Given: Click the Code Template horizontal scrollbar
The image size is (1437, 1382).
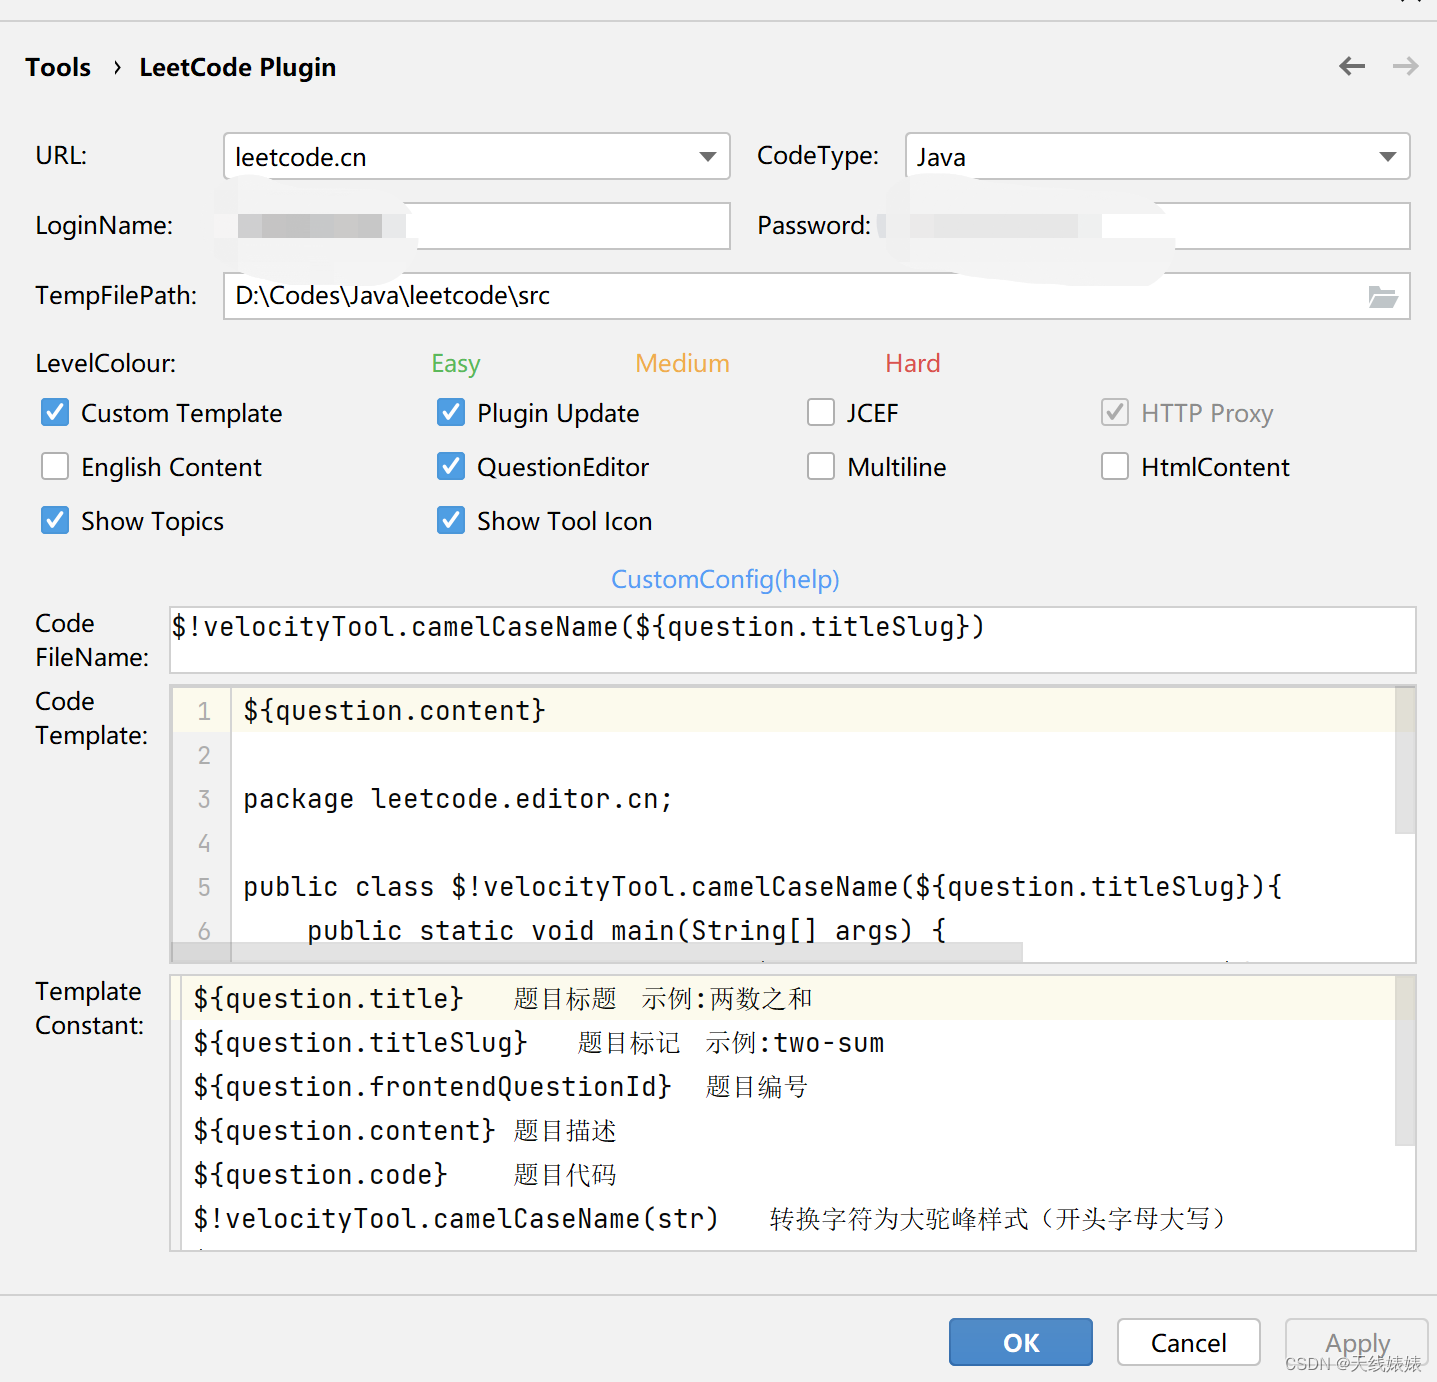Looking at the screenshot, I should 597,951.
